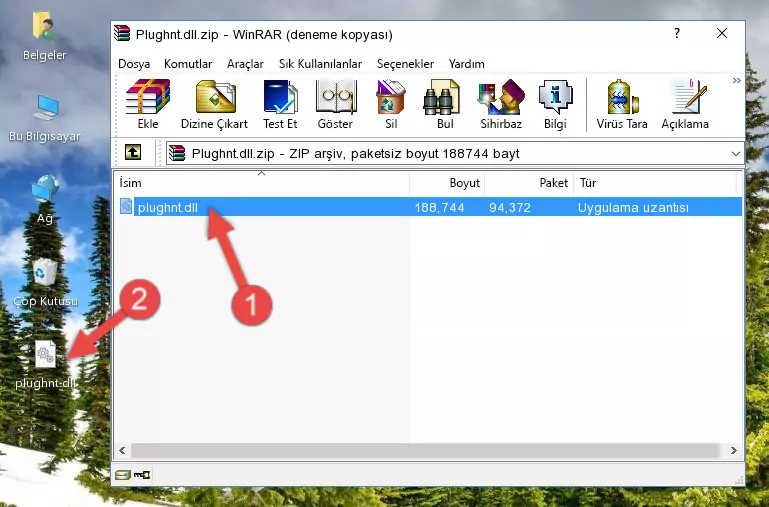Click horizontal scrollbar left arrow

click(x=122, y=450)
